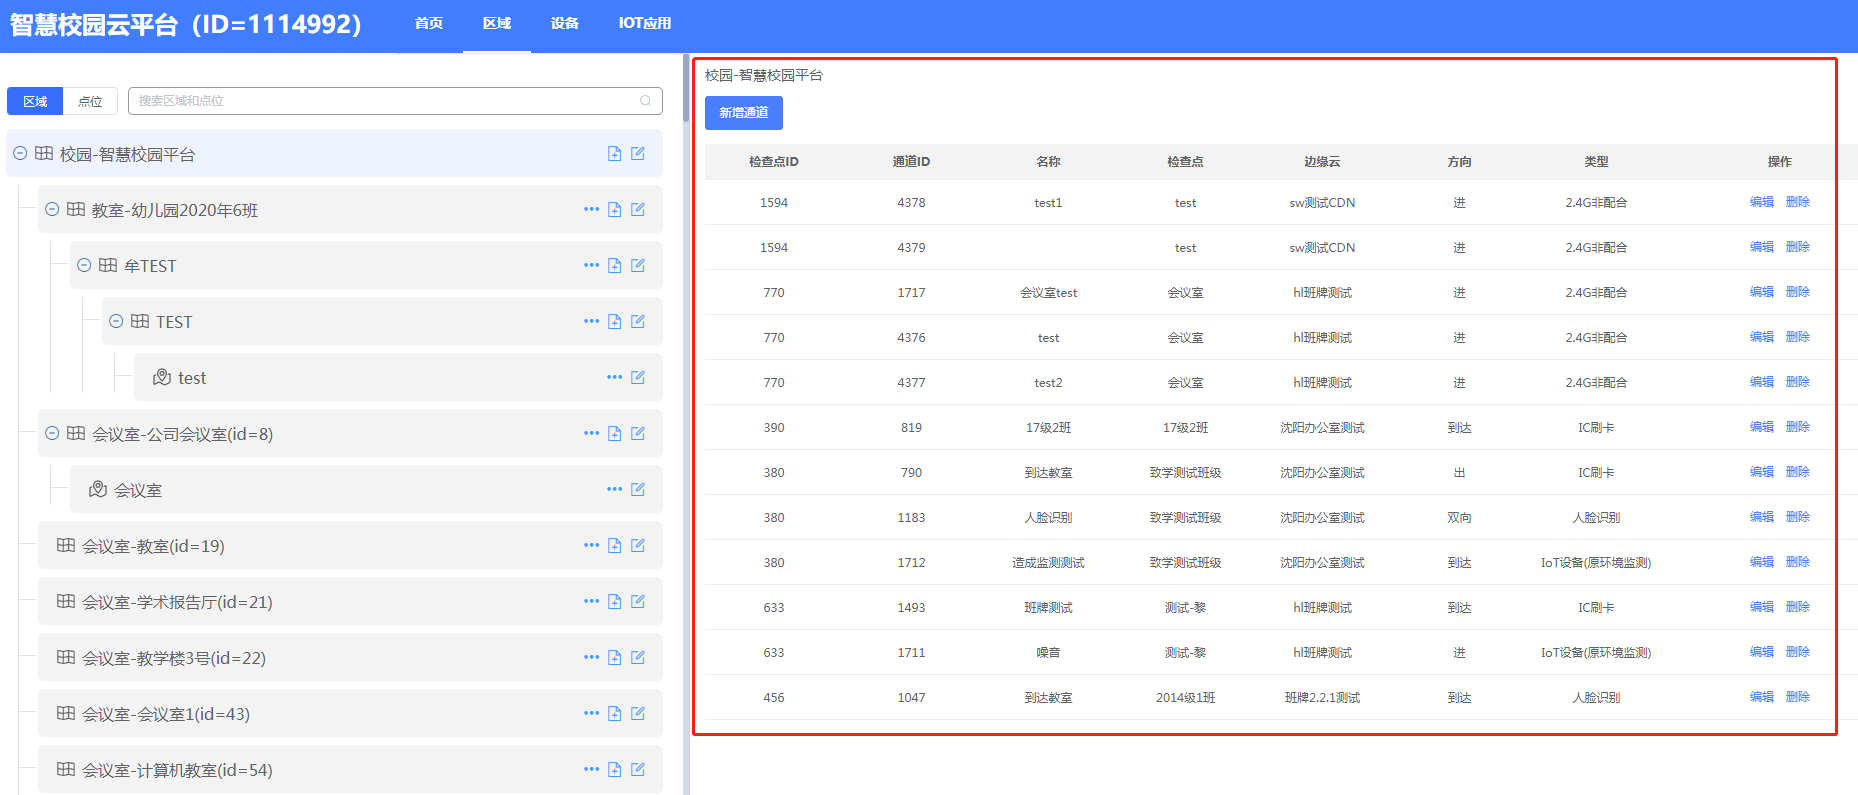Image resolution: width=1858 pixels, height=795 pixels.
Task: Click the 新增通道 button
Action: coord(743,113)
